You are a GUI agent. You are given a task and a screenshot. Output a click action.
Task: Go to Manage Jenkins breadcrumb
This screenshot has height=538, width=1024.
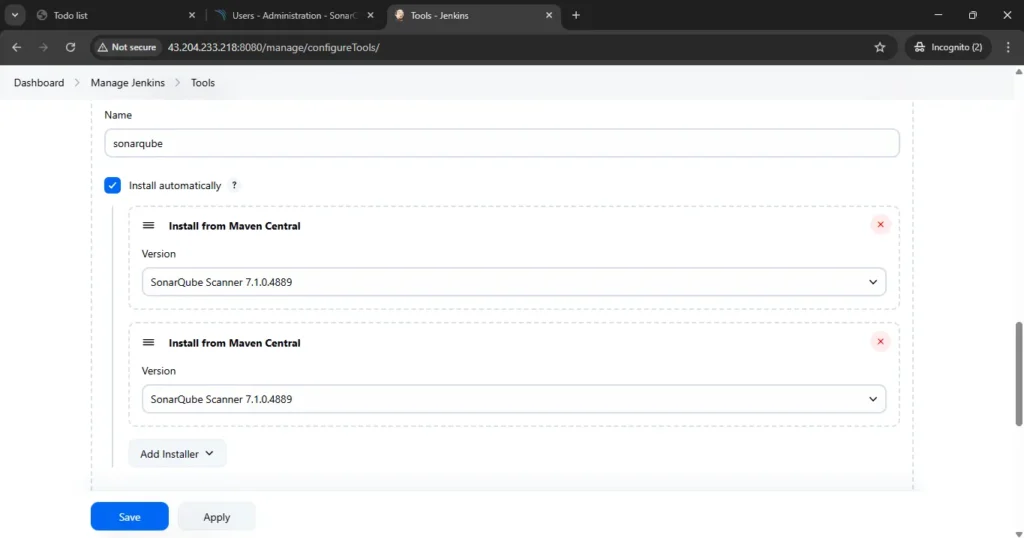pos(128,83)
